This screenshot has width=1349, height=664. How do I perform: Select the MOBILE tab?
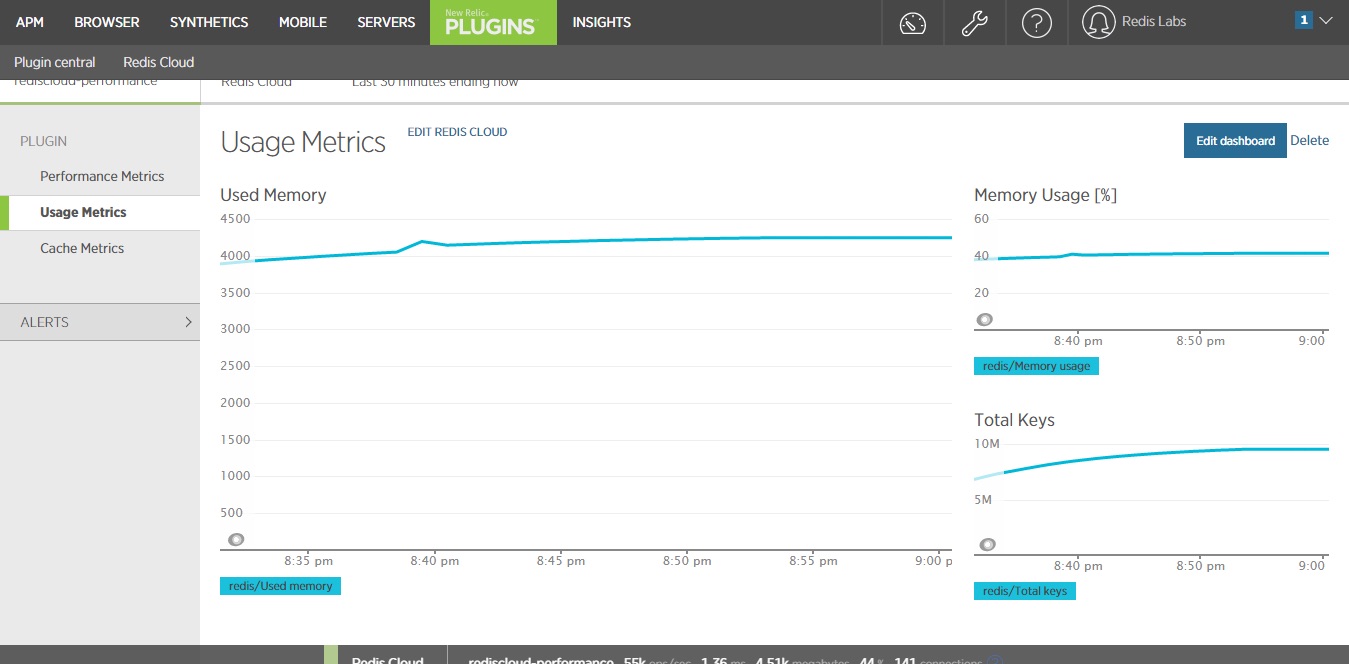coord(303,22)
